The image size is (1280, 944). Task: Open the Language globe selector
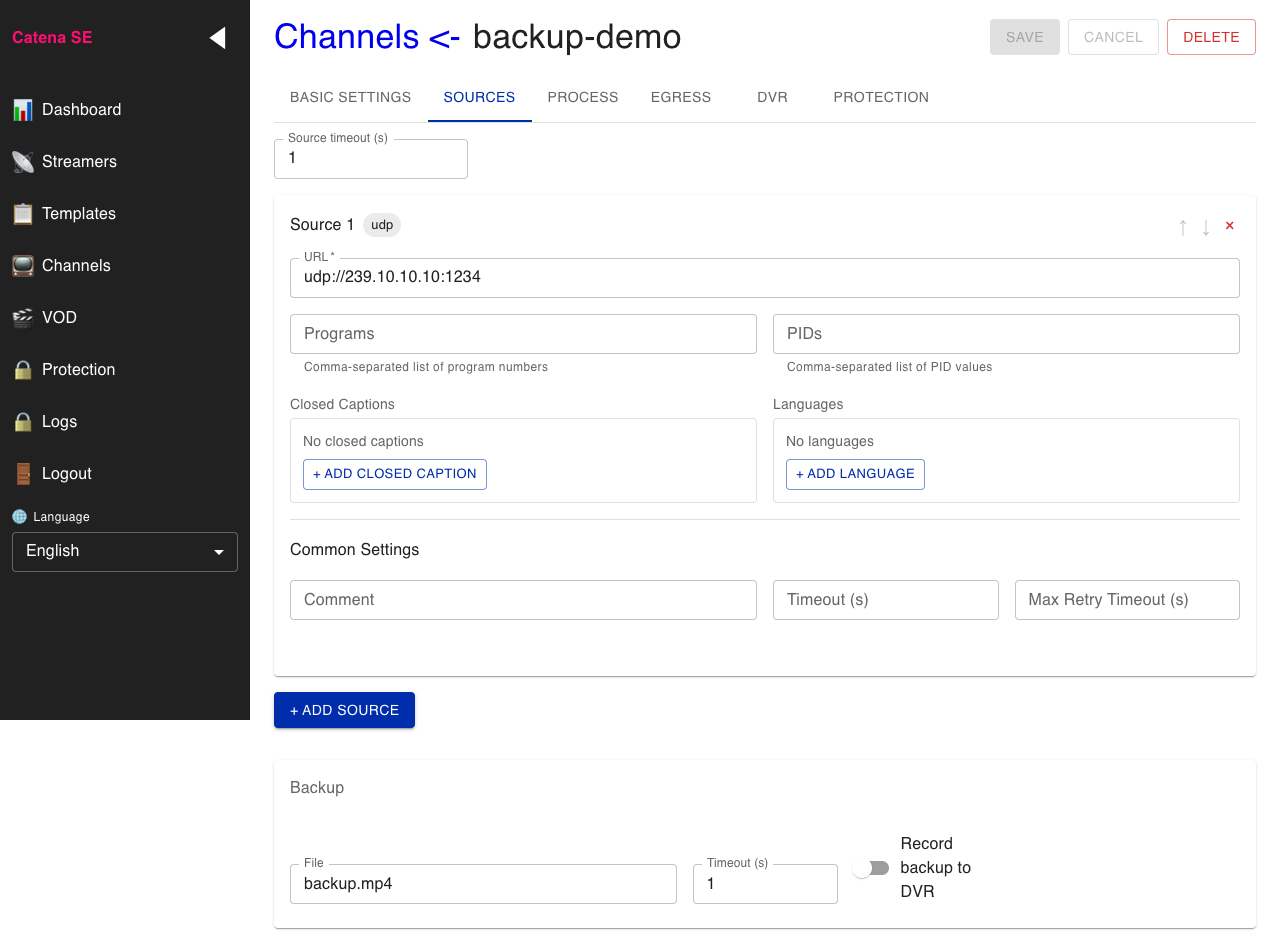pyautogui.click(x=19, y=516)
